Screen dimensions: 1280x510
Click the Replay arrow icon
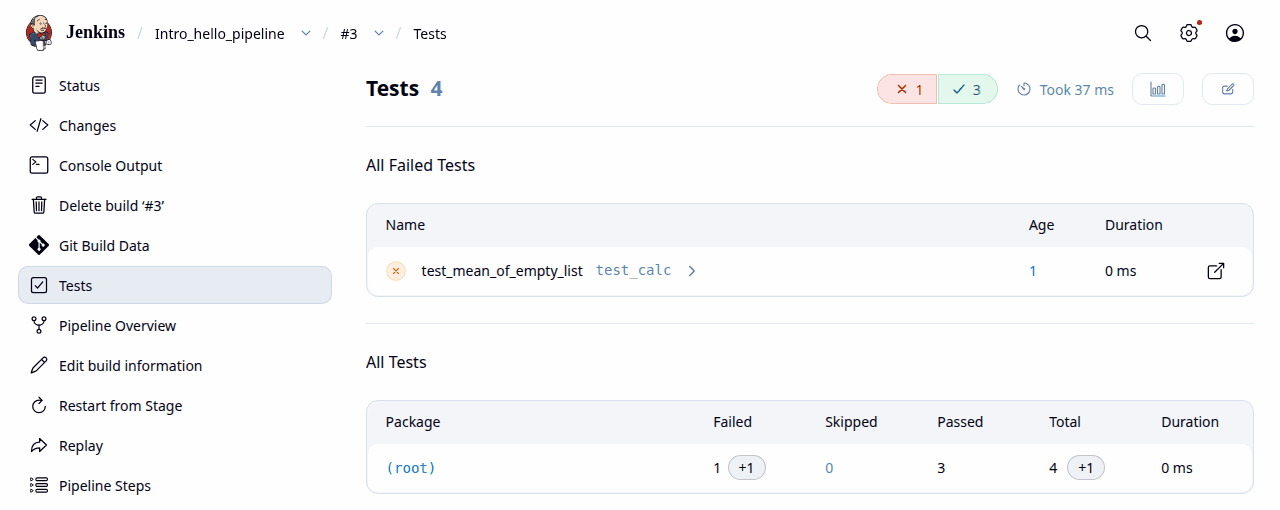[39, 445]
